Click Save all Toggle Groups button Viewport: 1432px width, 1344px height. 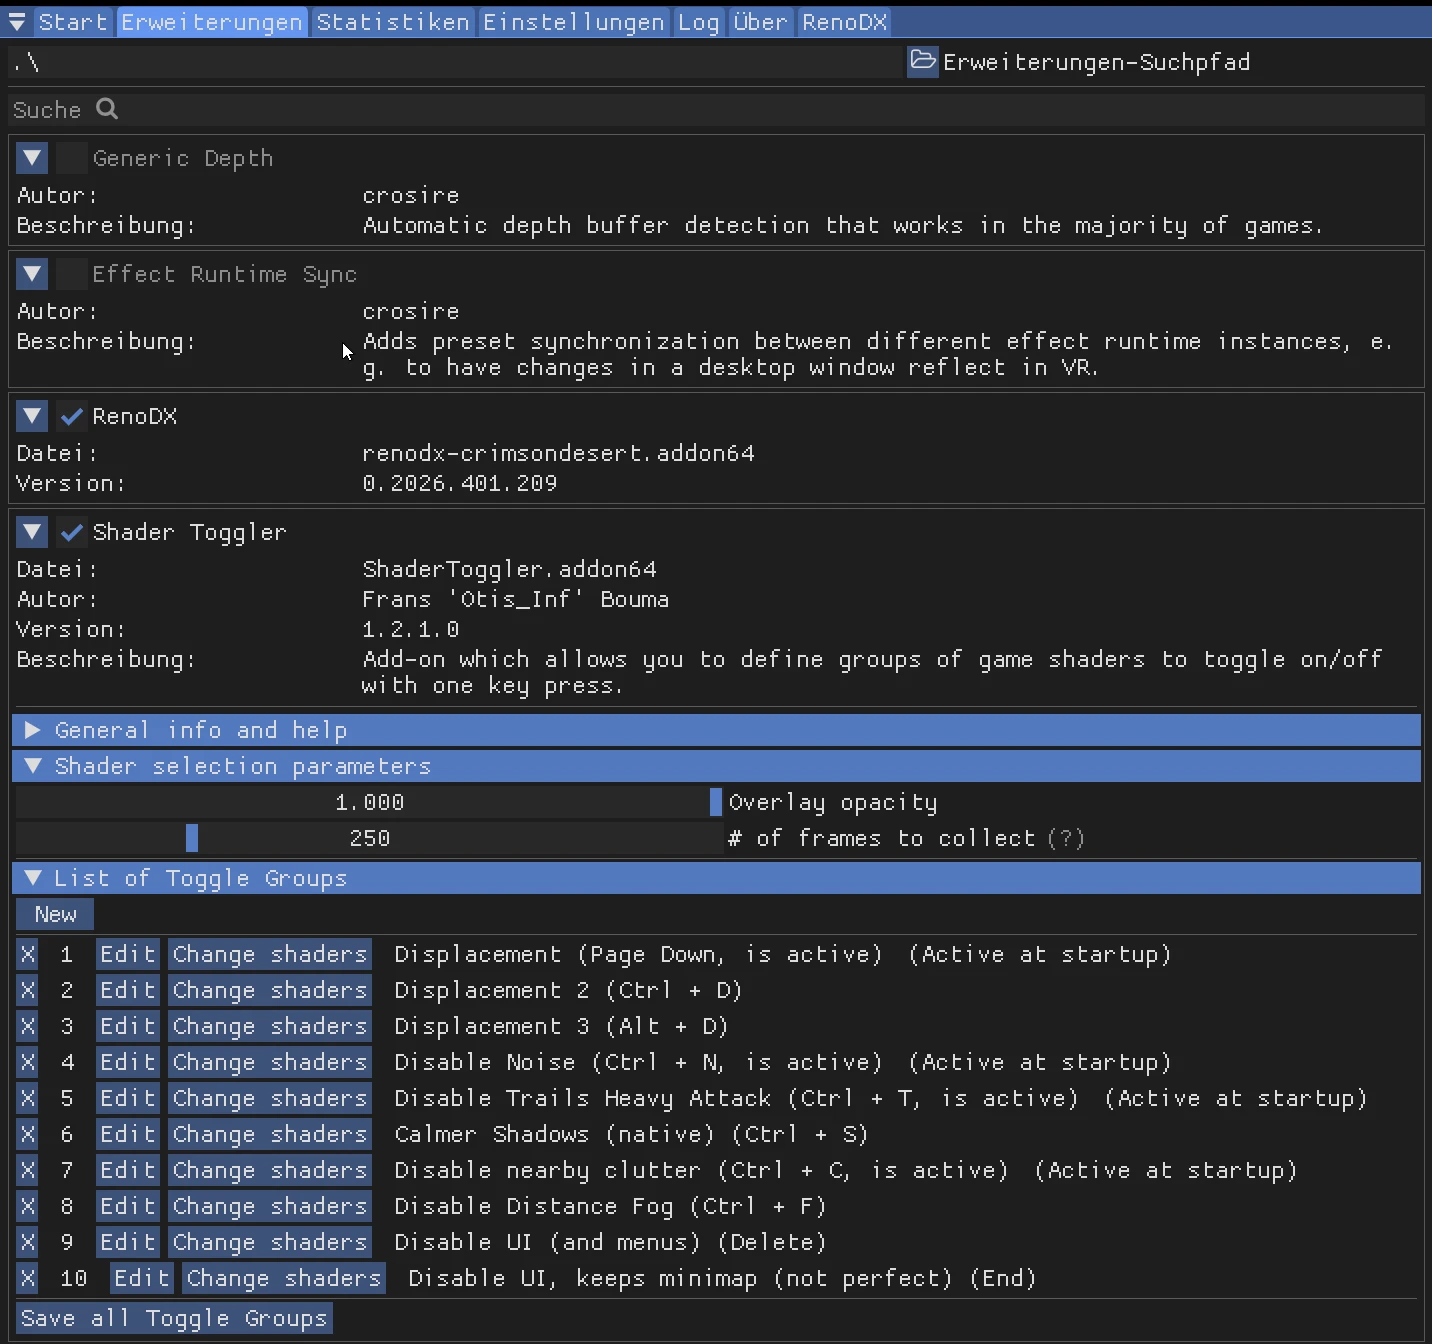coord(174,1318)
